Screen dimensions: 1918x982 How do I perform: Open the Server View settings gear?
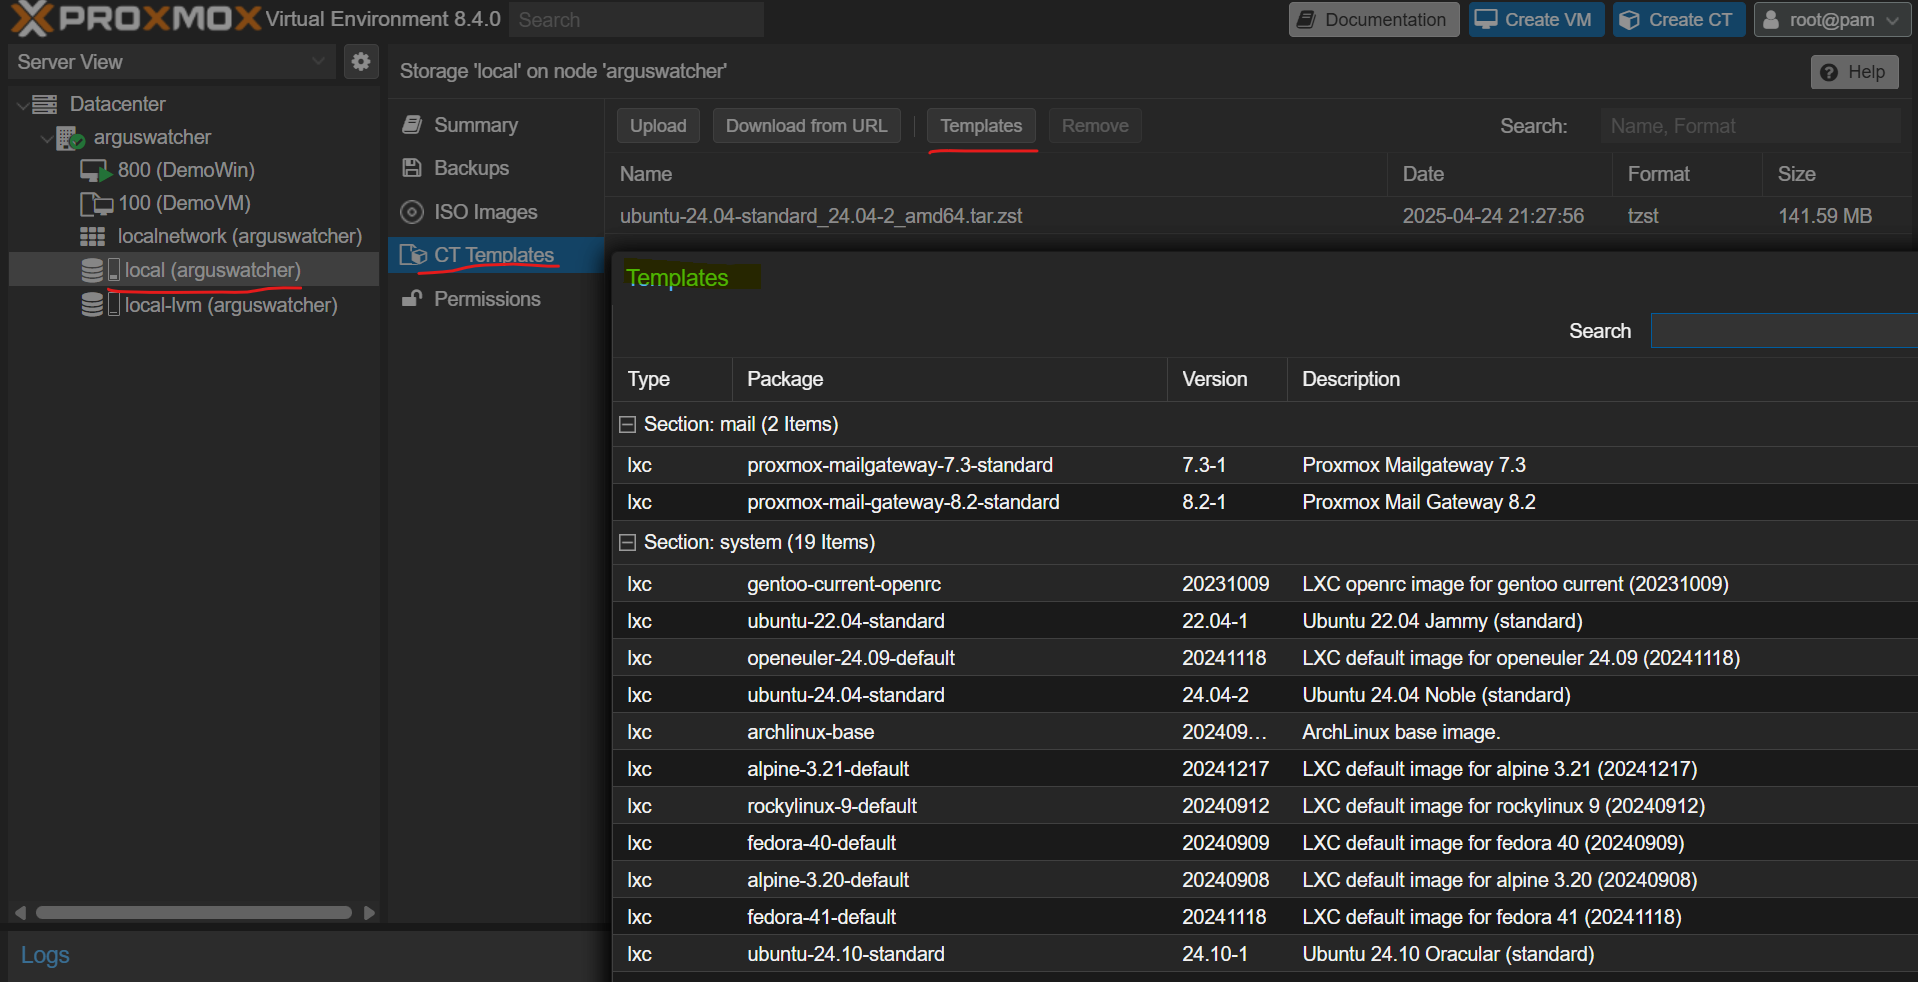click(361, 62)
